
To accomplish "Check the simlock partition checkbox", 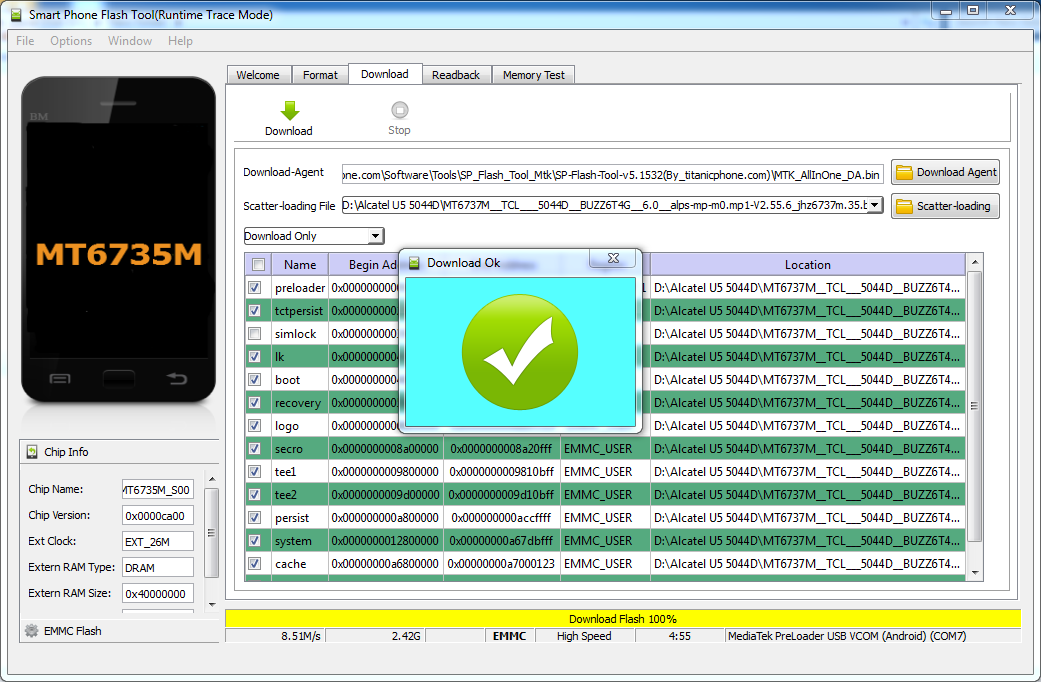I will click(254, 333).
